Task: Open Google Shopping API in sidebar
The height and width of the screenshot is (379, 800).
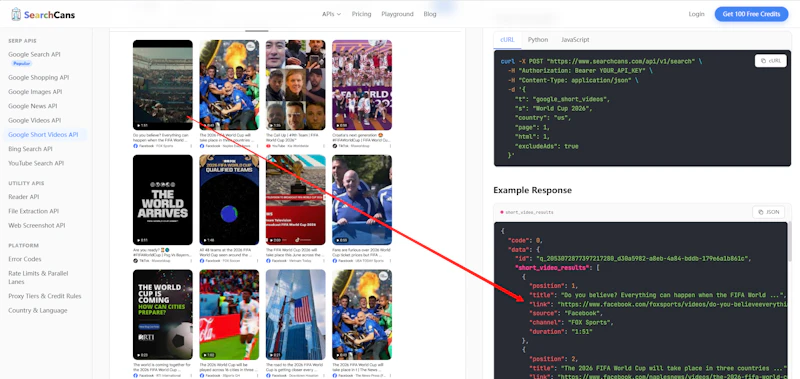Action: [x=38, y=78]
